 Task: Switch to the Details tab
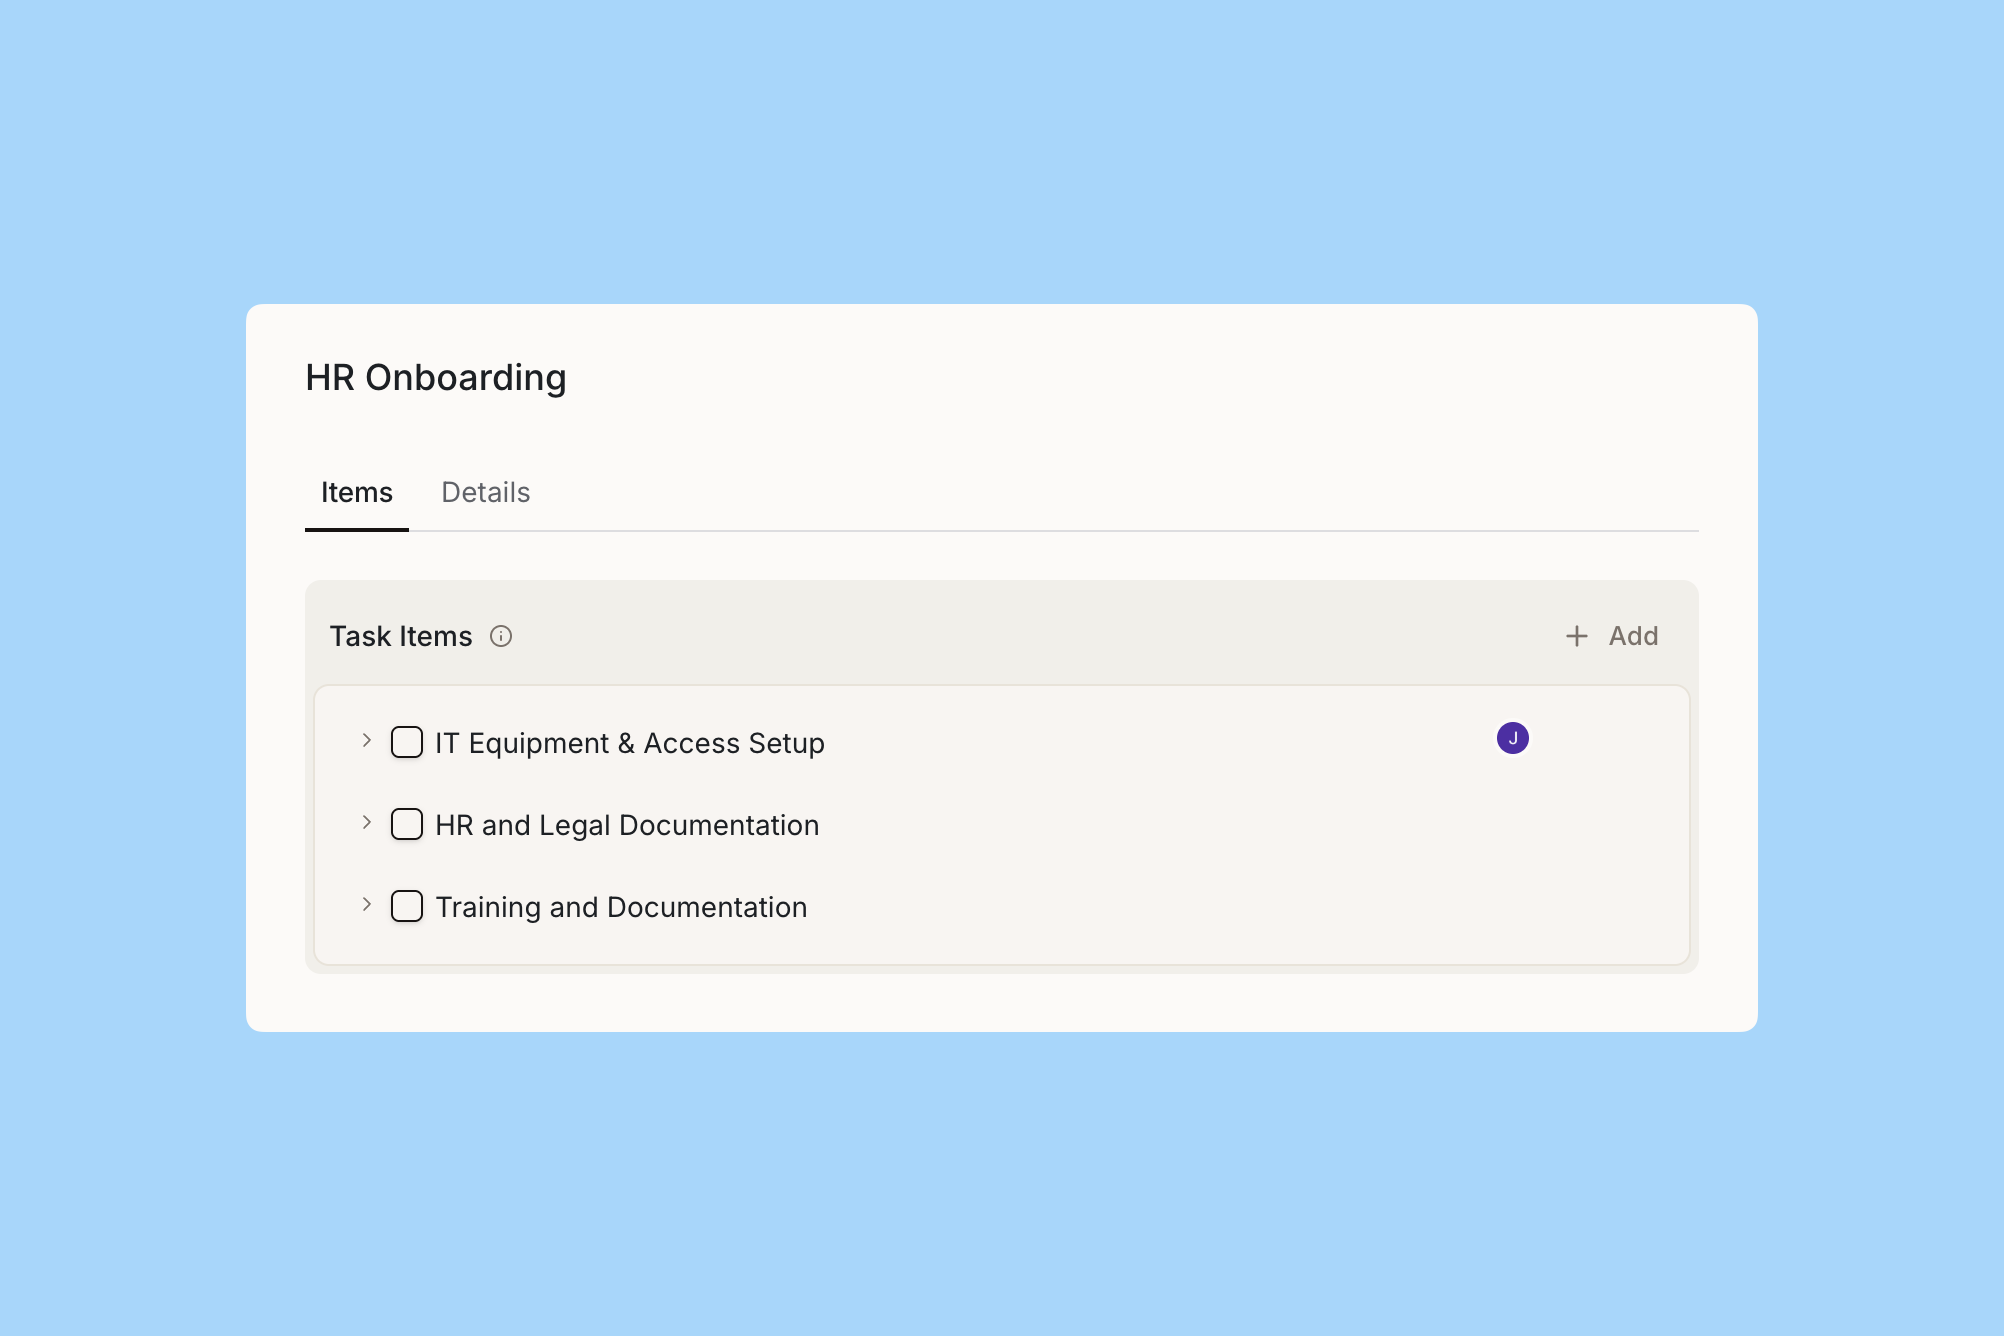(x=485, y=493)
